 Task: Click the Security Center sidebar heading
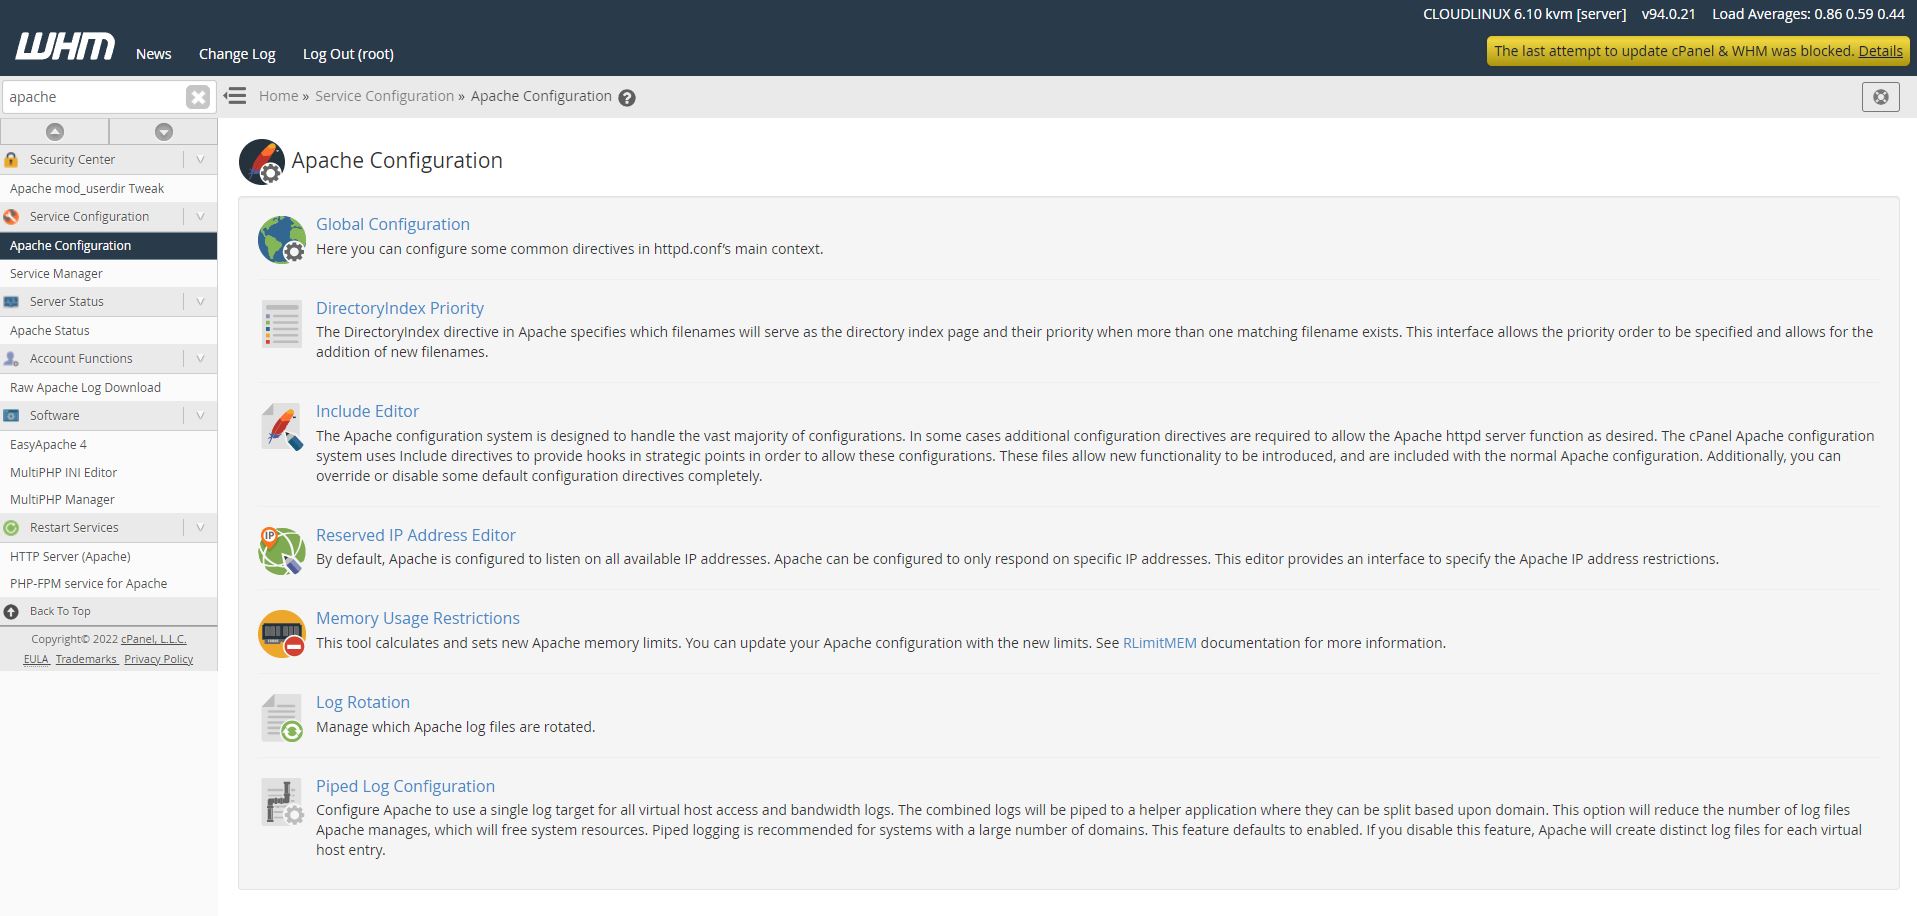(72, 160)
